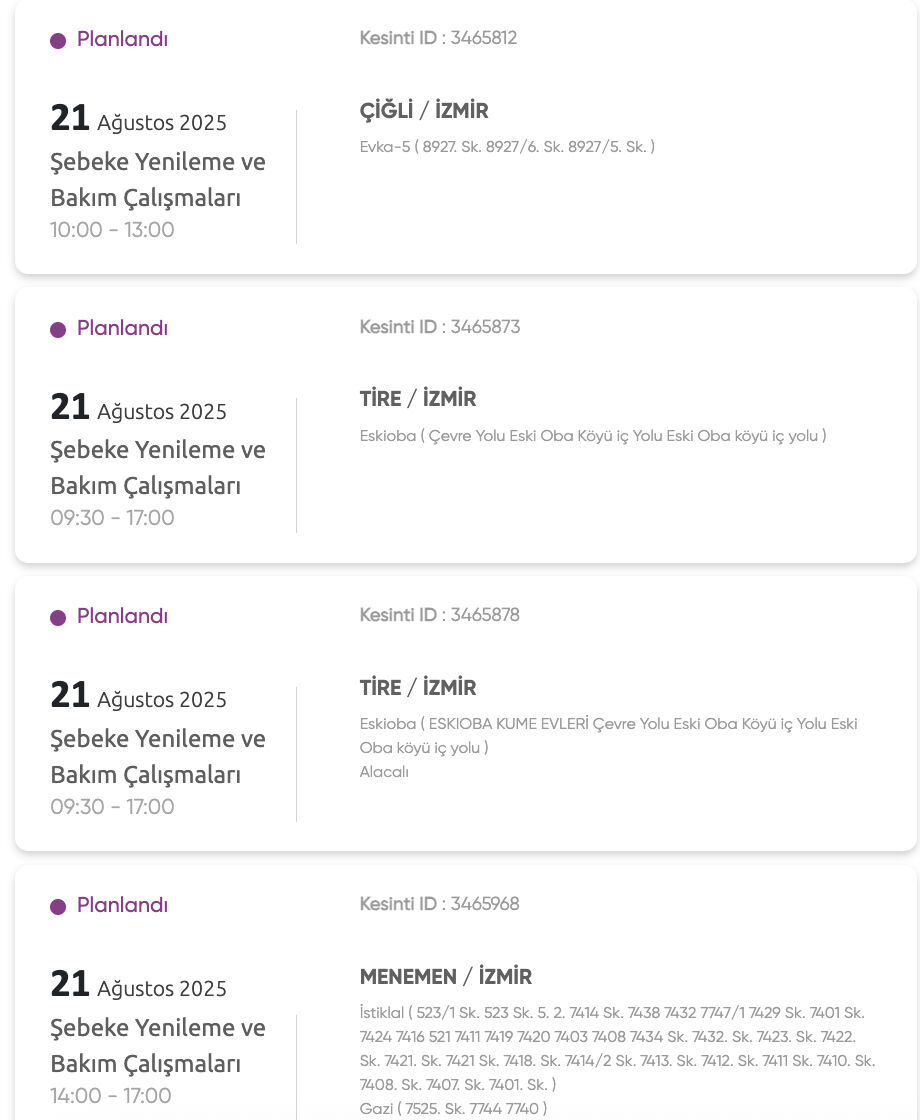Click Kesinti ID 3465812
920x1120 pixels.
pos(438,39)
